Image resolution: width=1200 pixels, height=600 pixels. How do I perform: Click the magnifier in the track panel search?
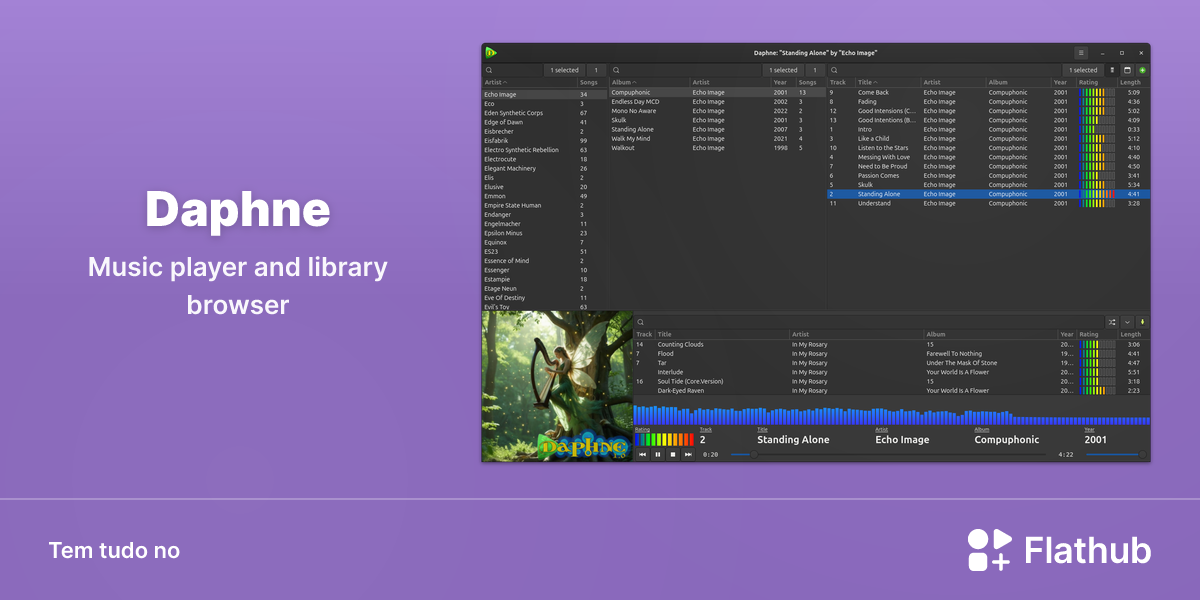836,70
